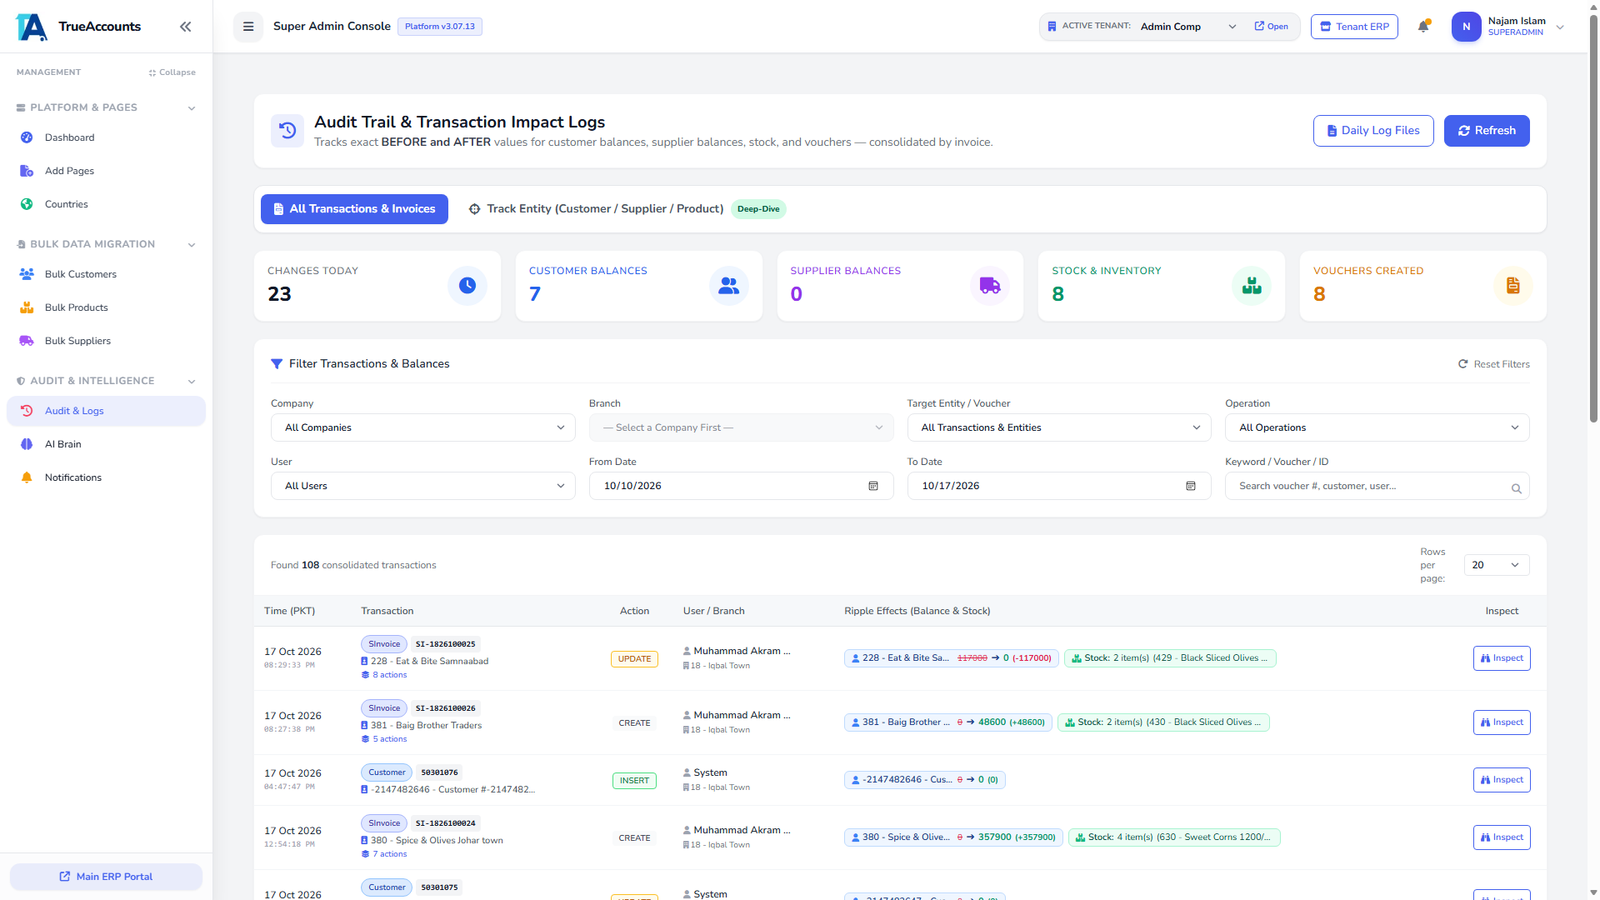This screenshot has width=1600, height=900.
Task: Open Dashboard in the sidebar
Action: (106, 138)
